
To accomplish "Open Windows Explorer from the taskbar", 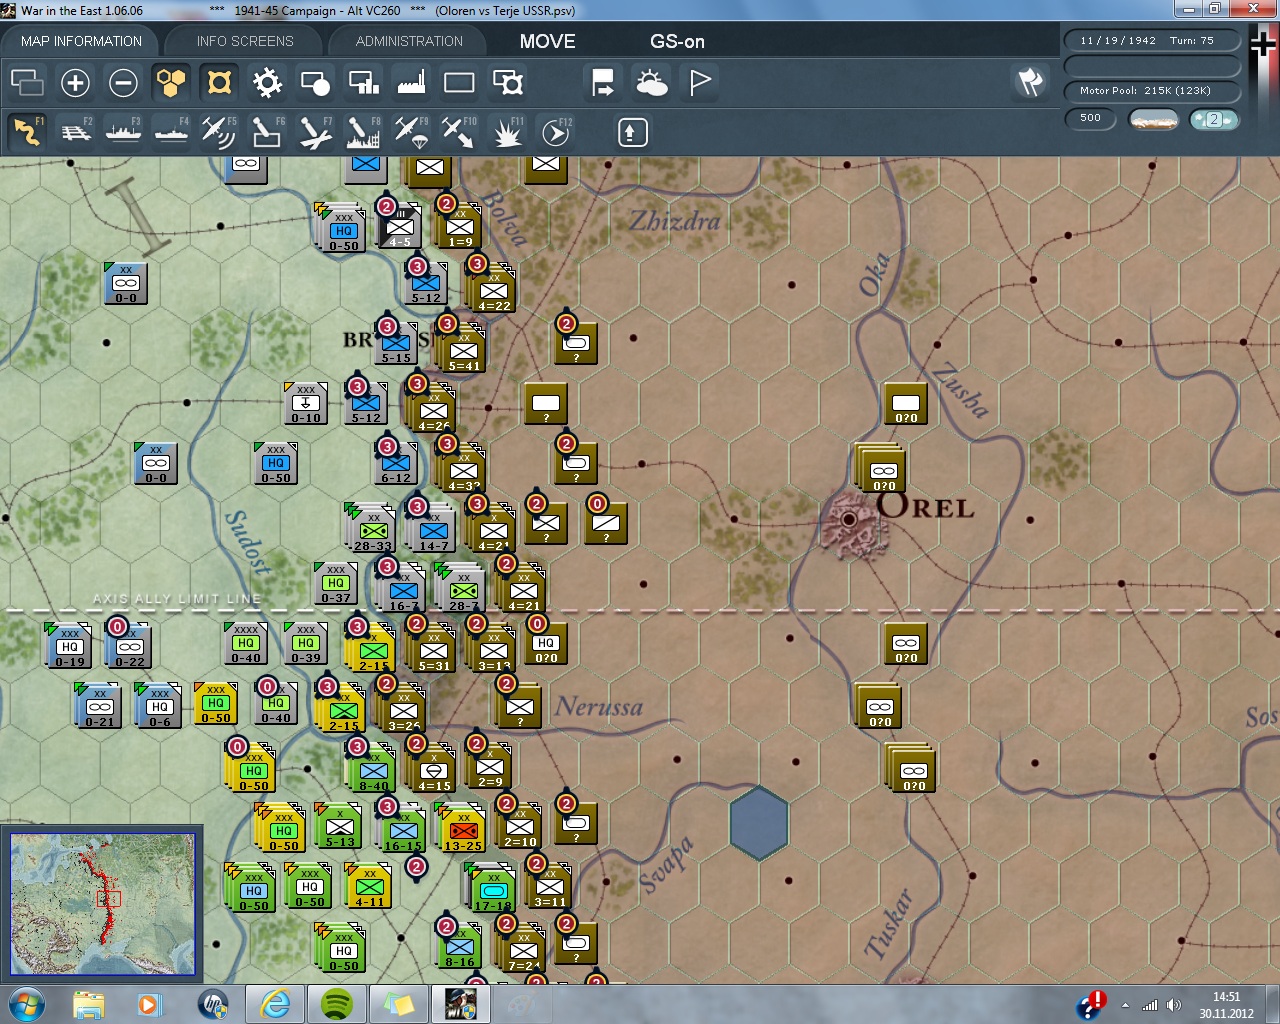I will point(89,1004).
